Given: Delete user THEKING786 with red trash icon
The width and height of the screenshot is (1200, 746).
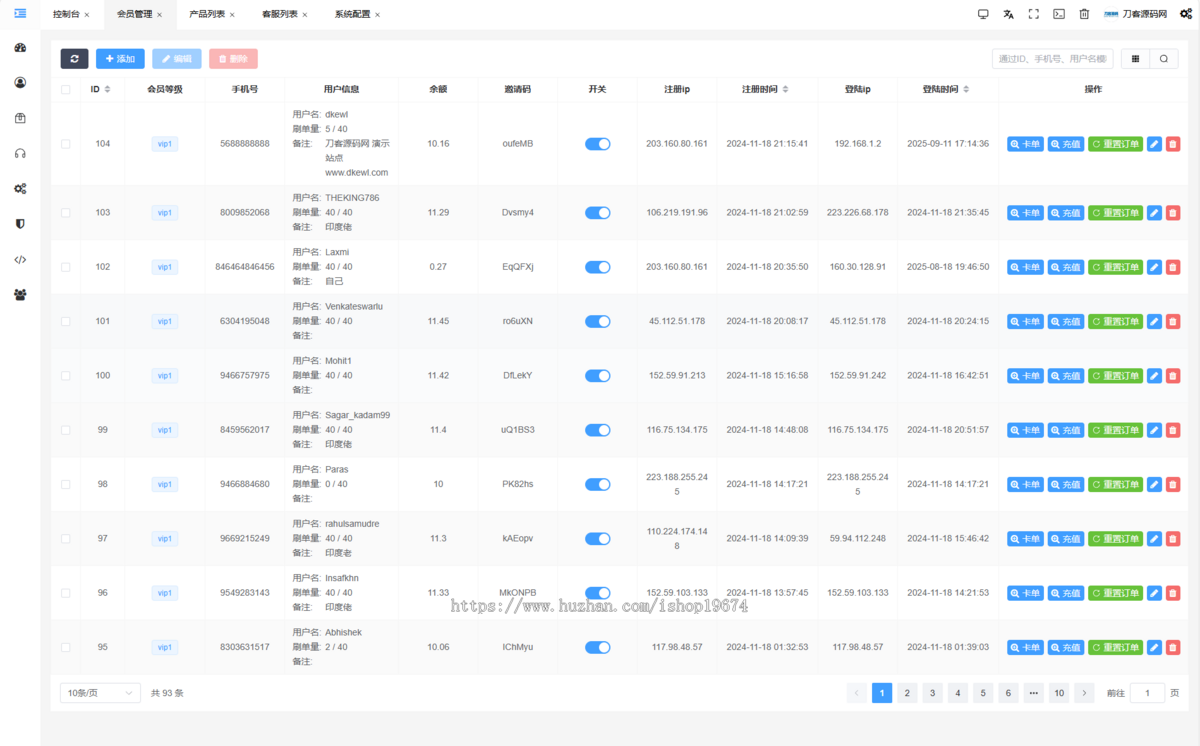Looking at the screenshot, I should point(1173,213).
